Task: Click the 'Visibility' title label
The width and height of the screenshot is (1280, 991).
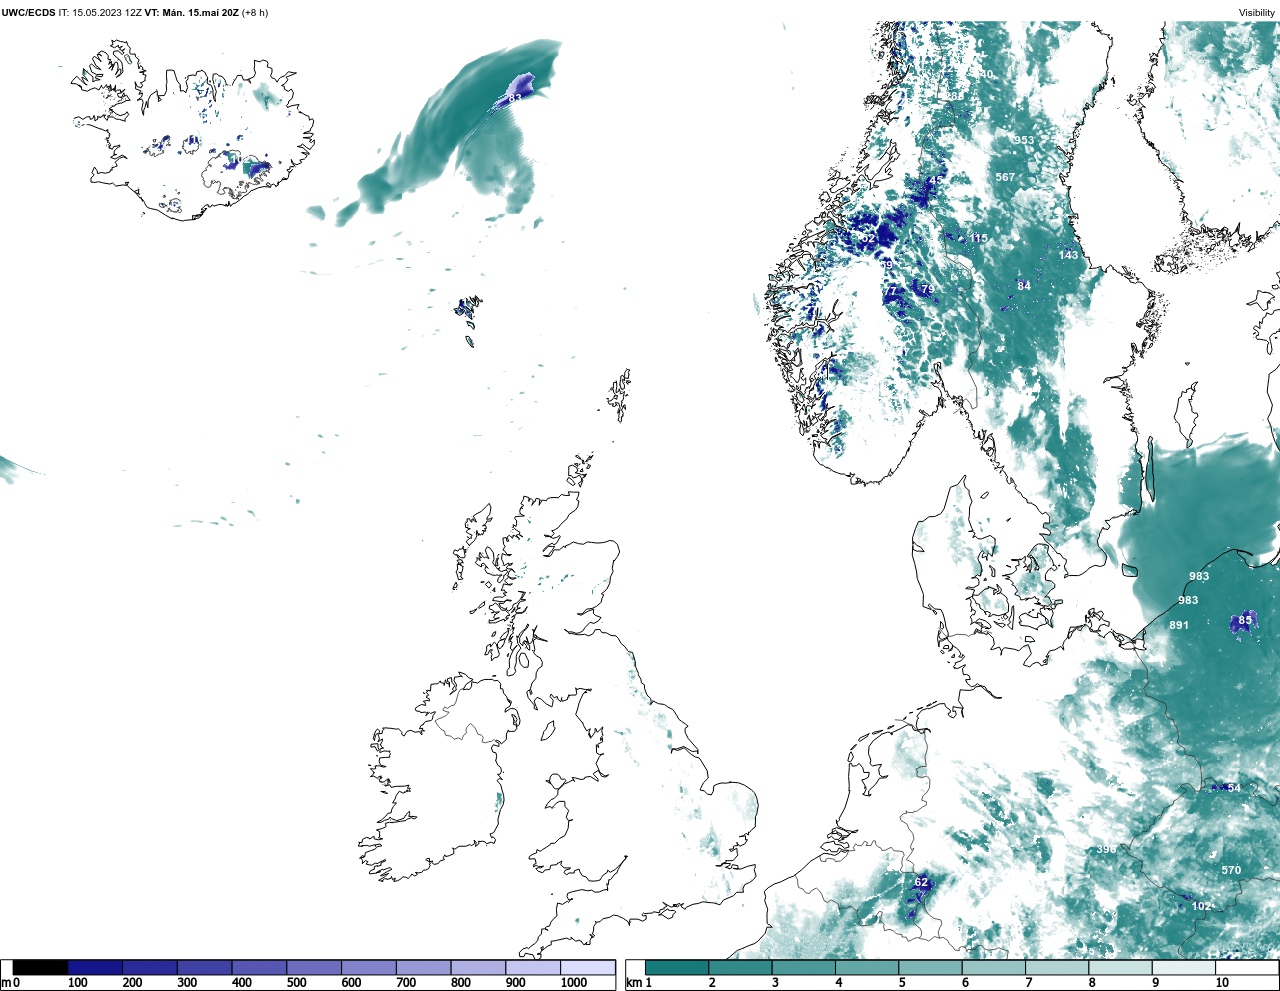Action: [1257, 13]
